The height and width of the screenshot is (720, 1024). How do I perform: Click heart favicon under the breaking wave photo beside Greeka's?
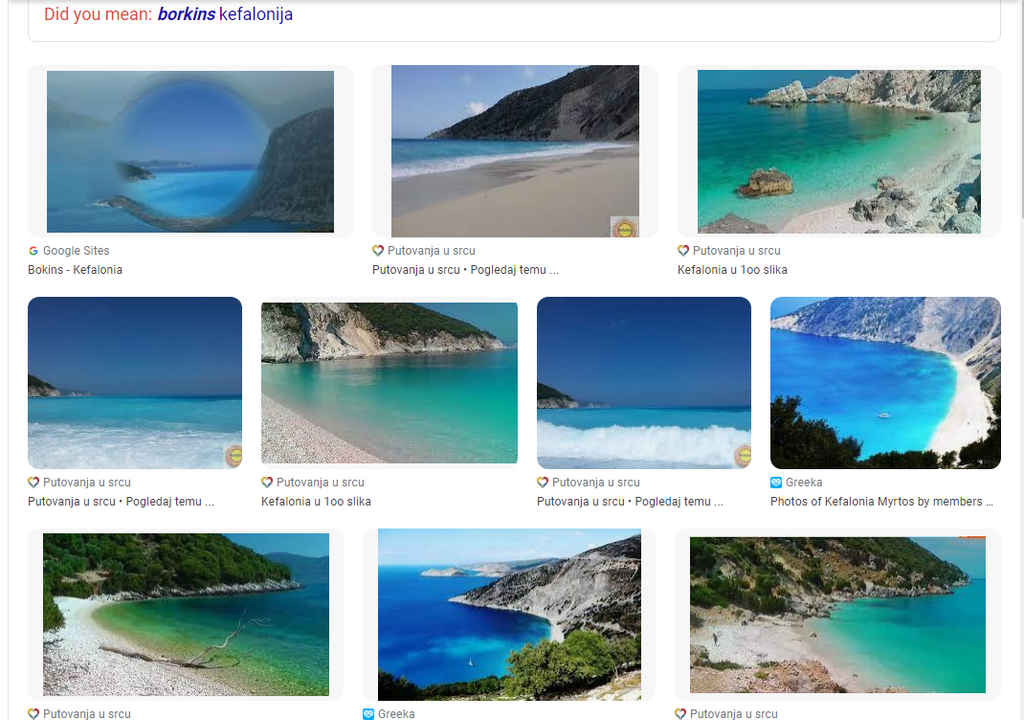pos(542,483)
